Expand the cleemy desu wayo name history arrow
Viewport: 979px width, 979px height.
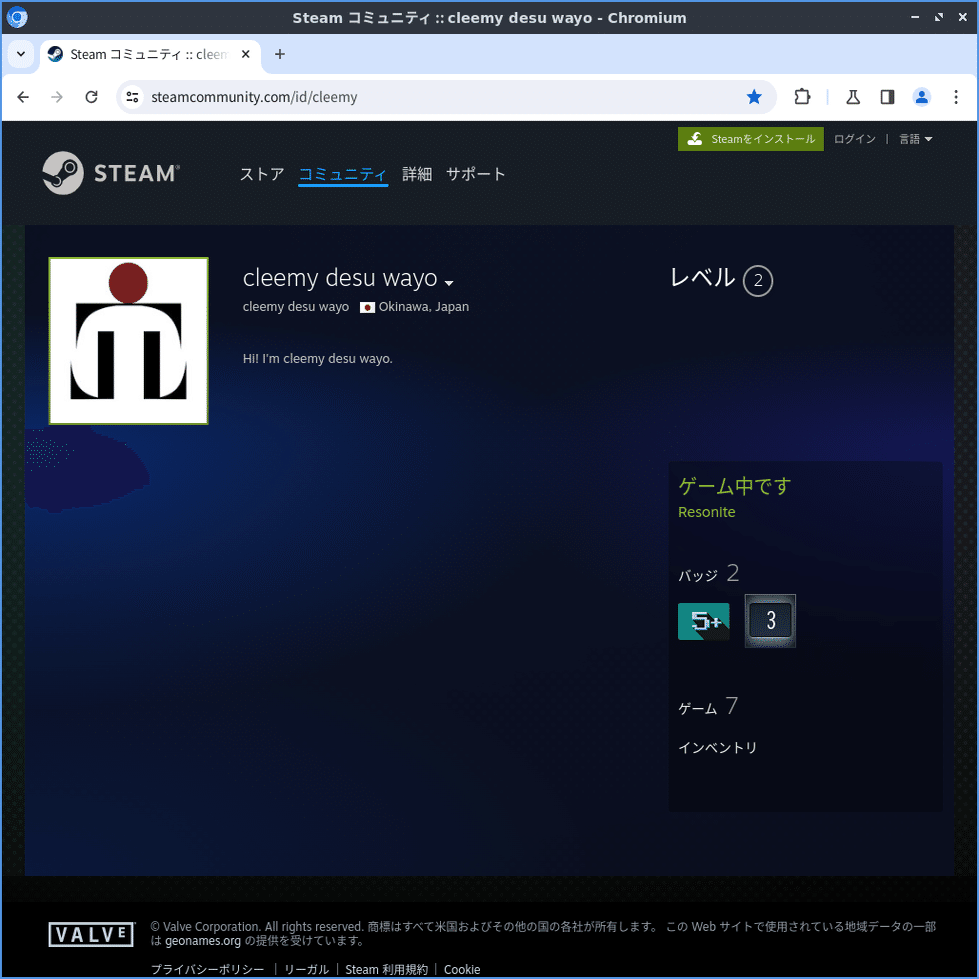coord(449,283)
